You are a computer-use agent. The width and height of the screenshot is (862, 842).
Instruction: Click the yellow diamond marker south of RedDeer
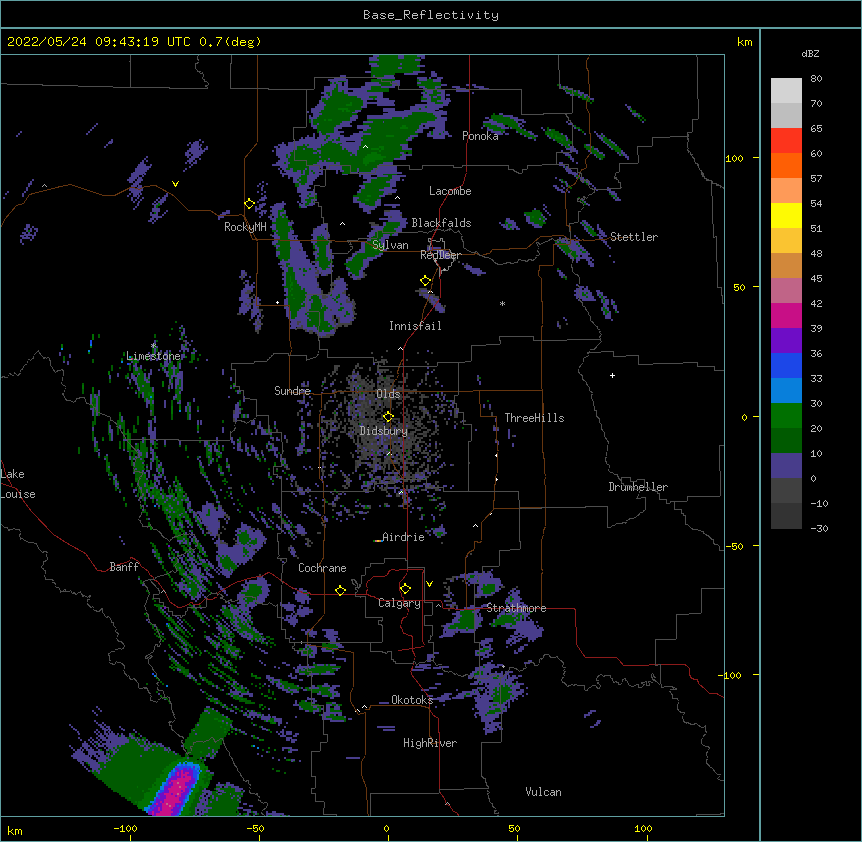(x=425, y=281)
